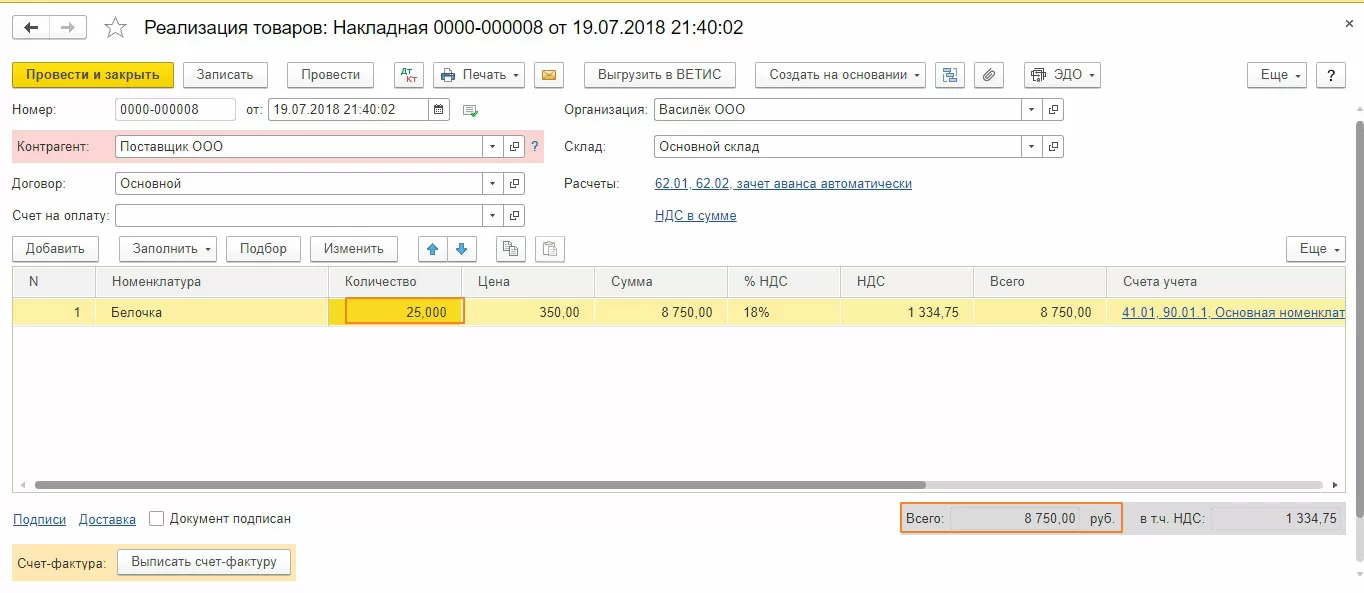Open the top Еще menu
Viewport: 1364px width, 593px height.
pyautogui.click(x=1277, y=75)
